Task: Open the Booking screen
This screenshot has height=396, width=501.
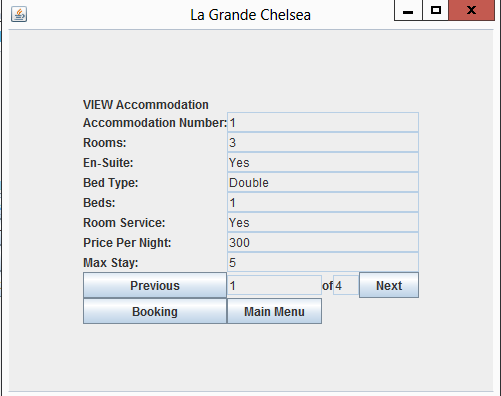Action: pos(155,311)
